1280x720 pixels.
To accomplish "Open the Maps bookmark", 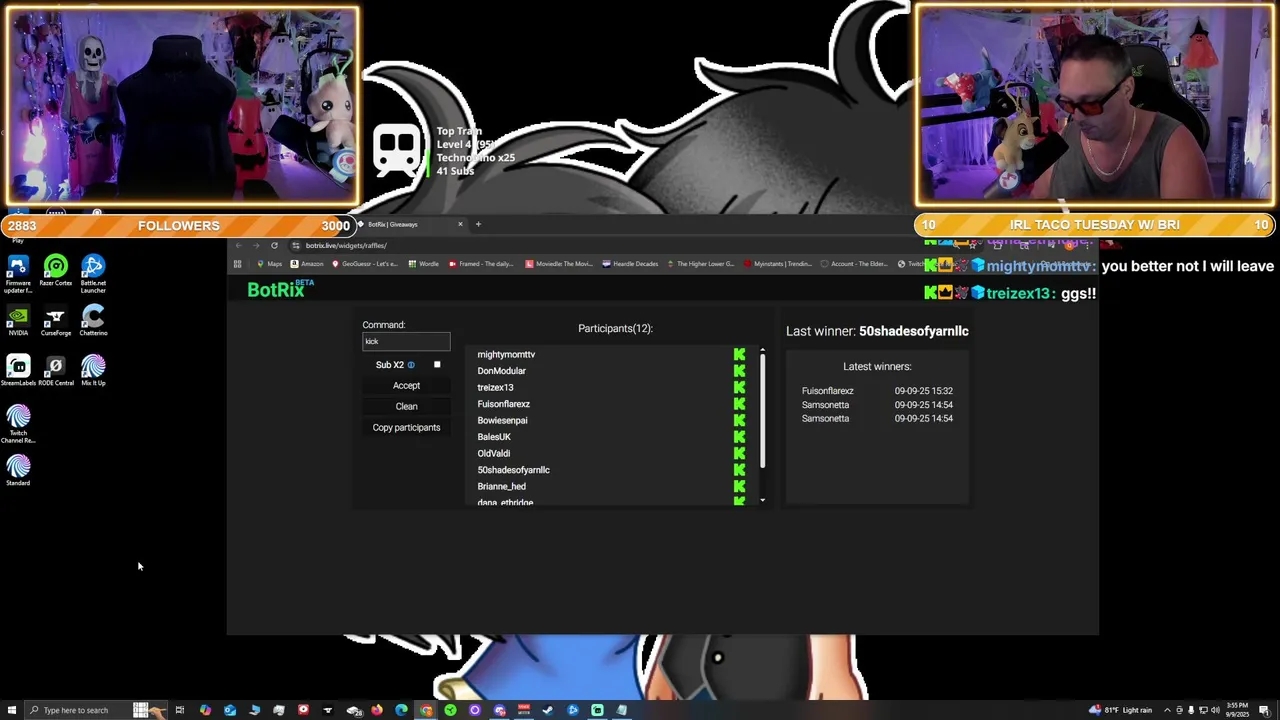I will [x=270, y=264].
